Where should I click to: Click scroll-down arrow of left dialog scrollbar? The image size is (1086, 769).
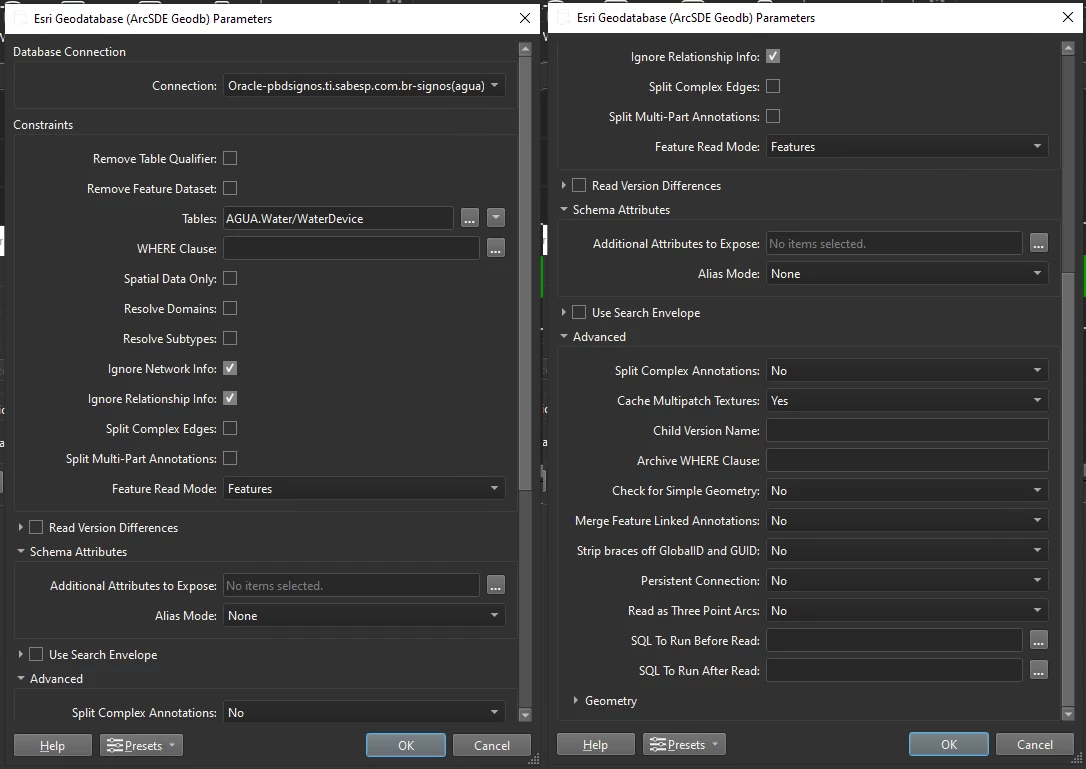coord(525,714)
